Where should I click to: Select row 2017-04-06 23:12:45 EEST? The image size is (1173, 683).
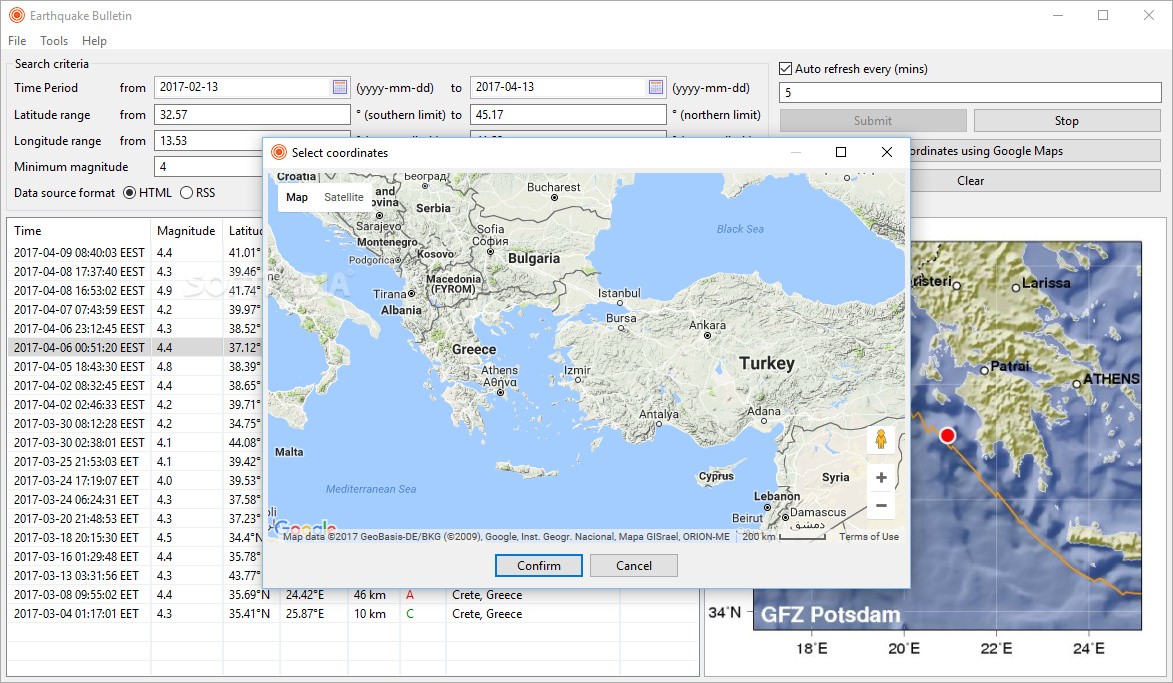point(135,328)
